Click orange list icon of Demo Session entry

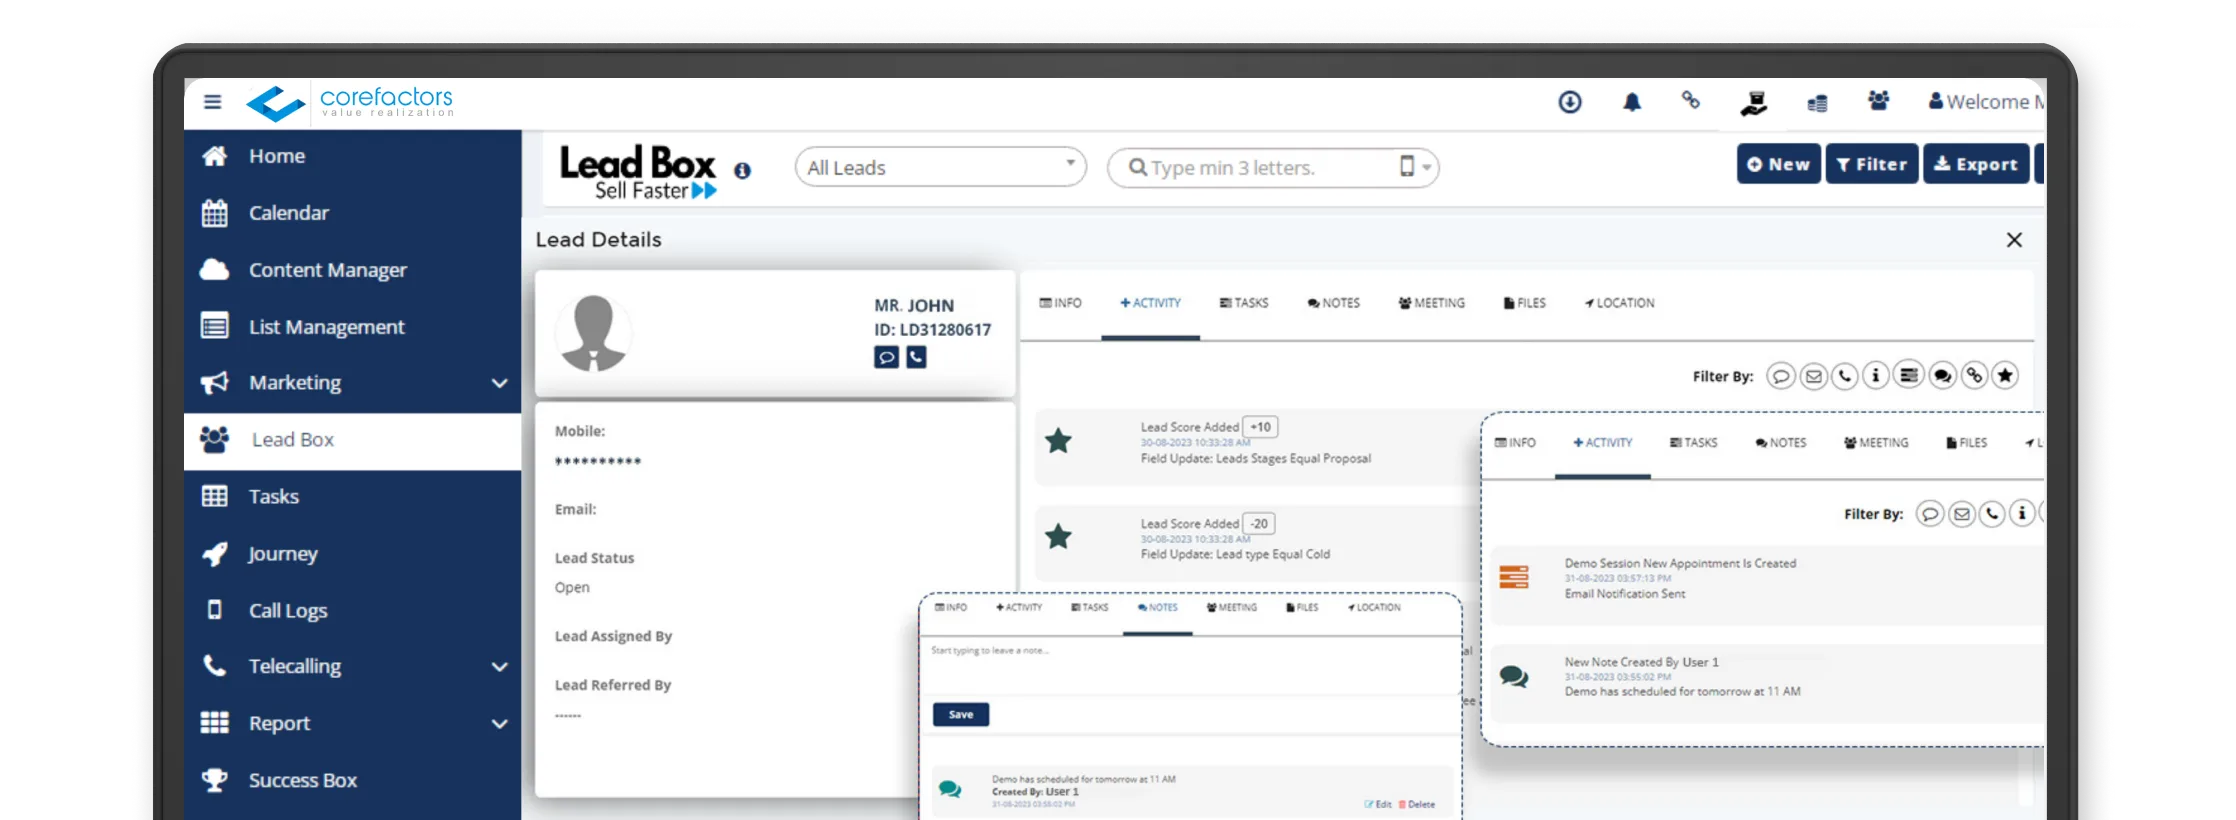[x=1514, y=577]
